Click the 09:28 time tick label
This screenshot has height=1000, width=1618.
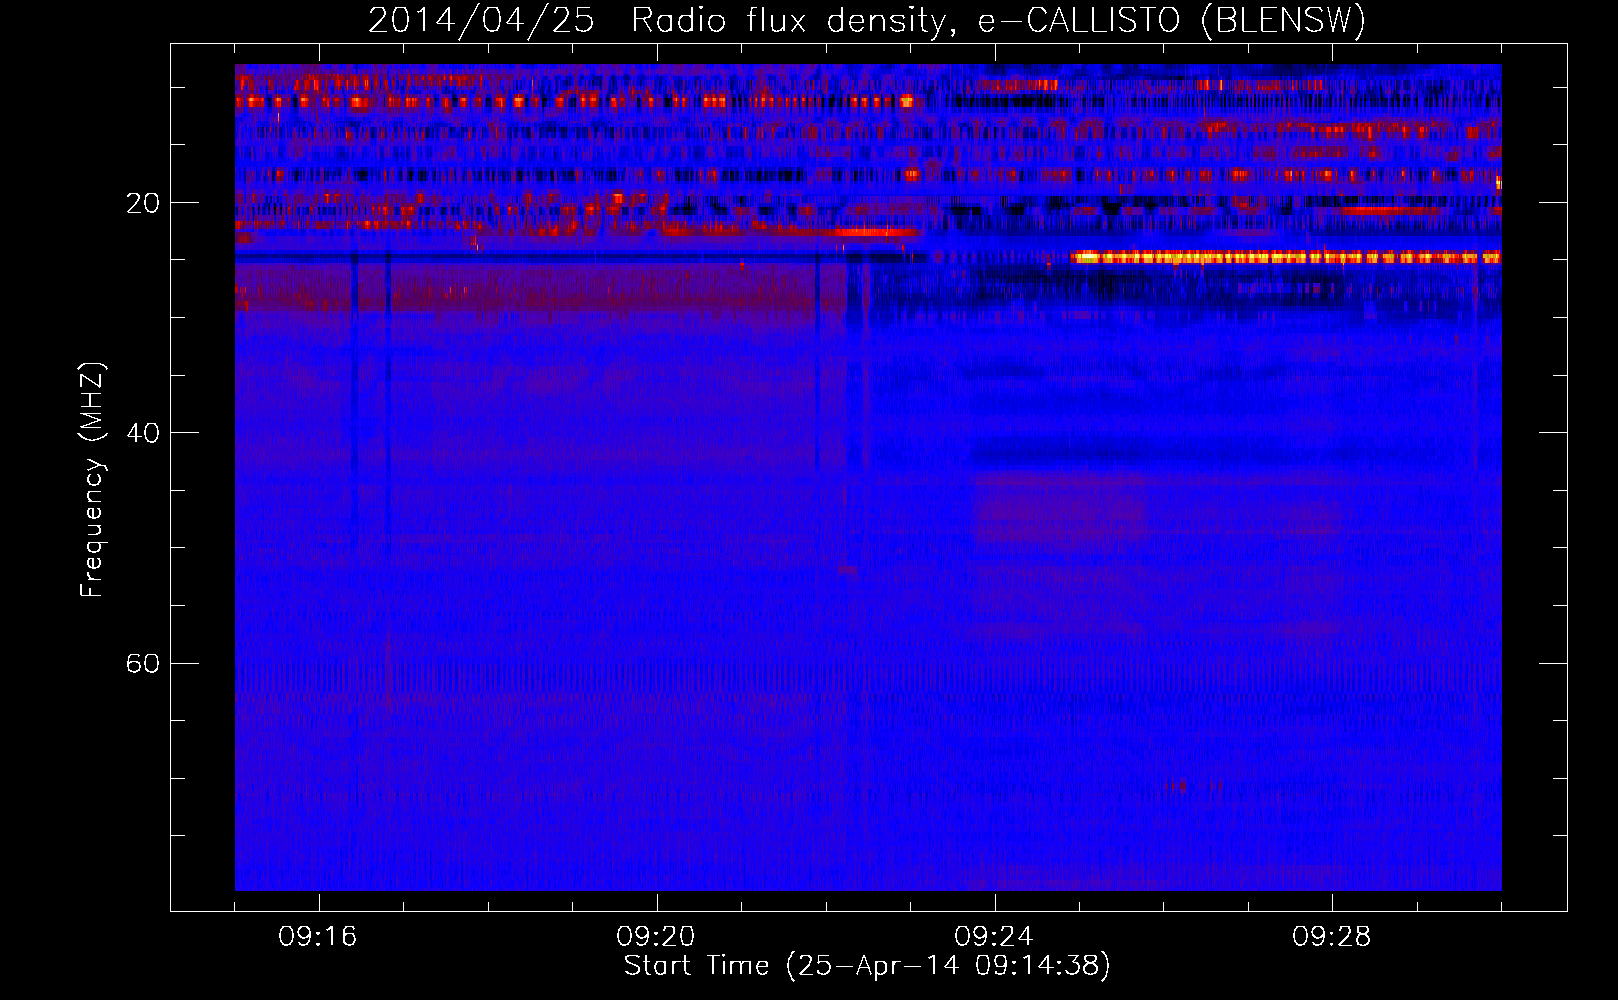coord(1332,937)
